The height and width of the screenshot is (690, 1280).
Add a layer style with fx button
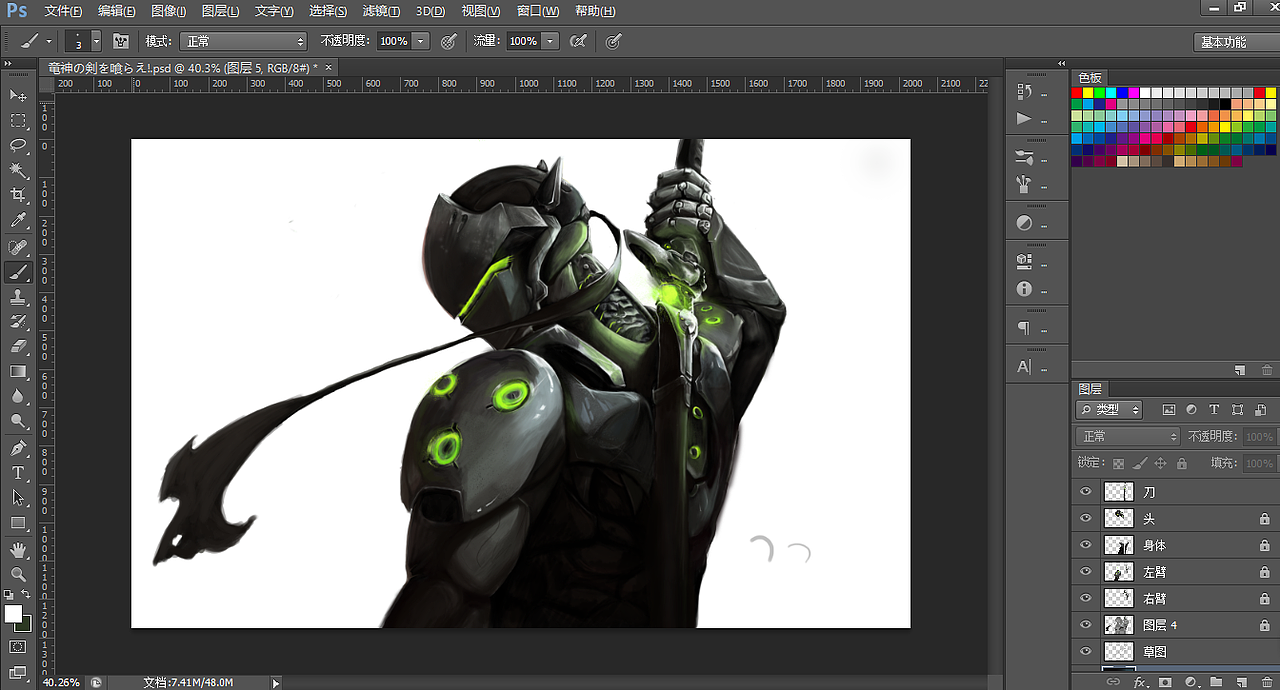click(1140, 682)
